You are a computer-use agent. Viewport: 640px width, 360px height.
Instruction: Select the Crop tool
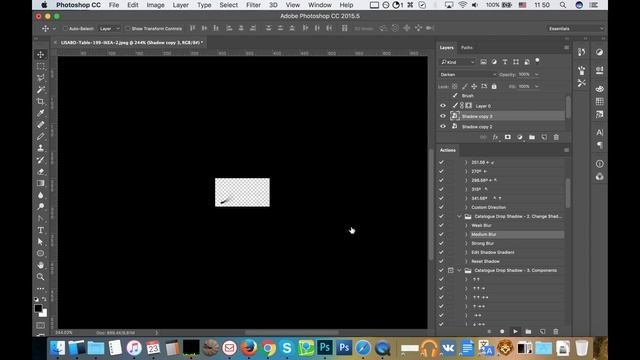(x=40, y=101)
